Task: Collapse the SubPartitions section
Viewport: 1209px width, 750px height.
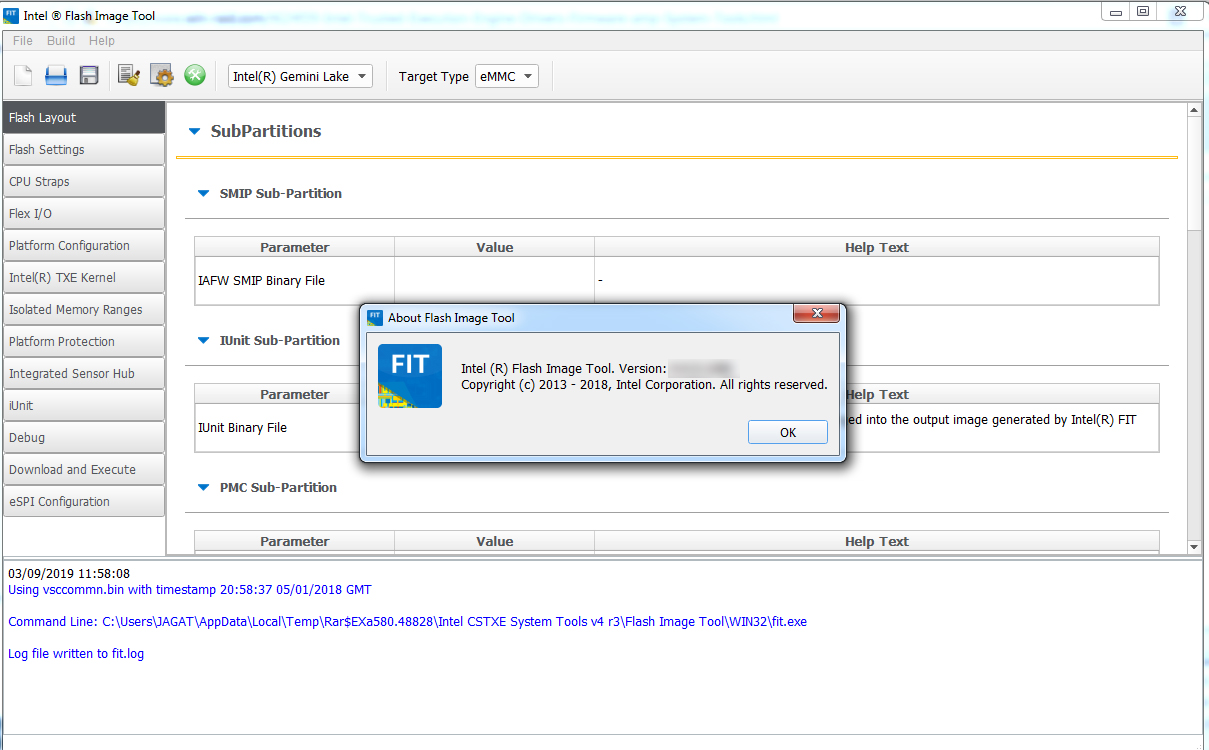Action: (x=193, y=131)
